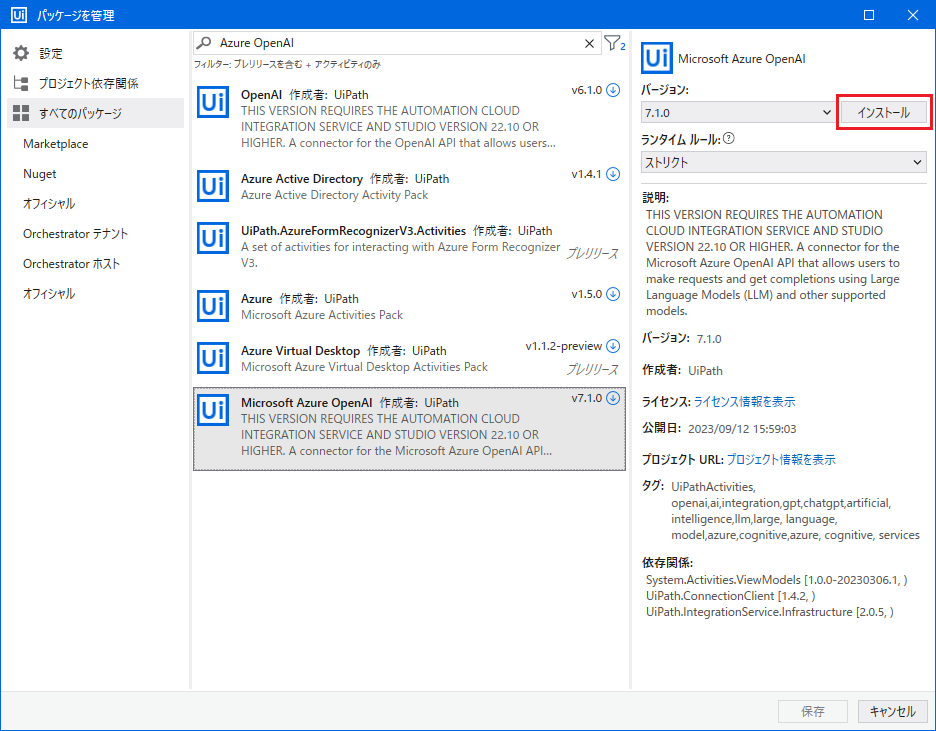Click download arrow for OpenAI v6.1.0
This screenshot has width=936, height=731.
[613, 90]
